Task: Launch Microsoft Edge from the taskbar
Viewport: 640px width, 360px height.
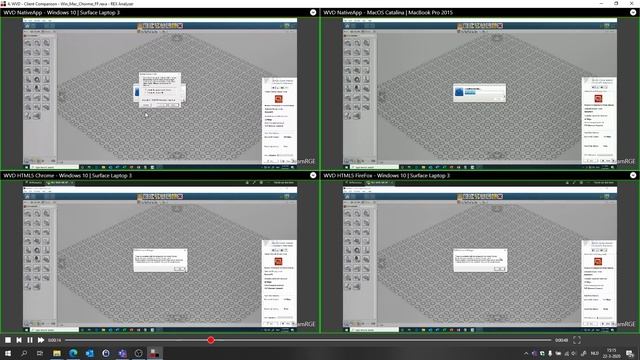Action: [x=73, y=353]
